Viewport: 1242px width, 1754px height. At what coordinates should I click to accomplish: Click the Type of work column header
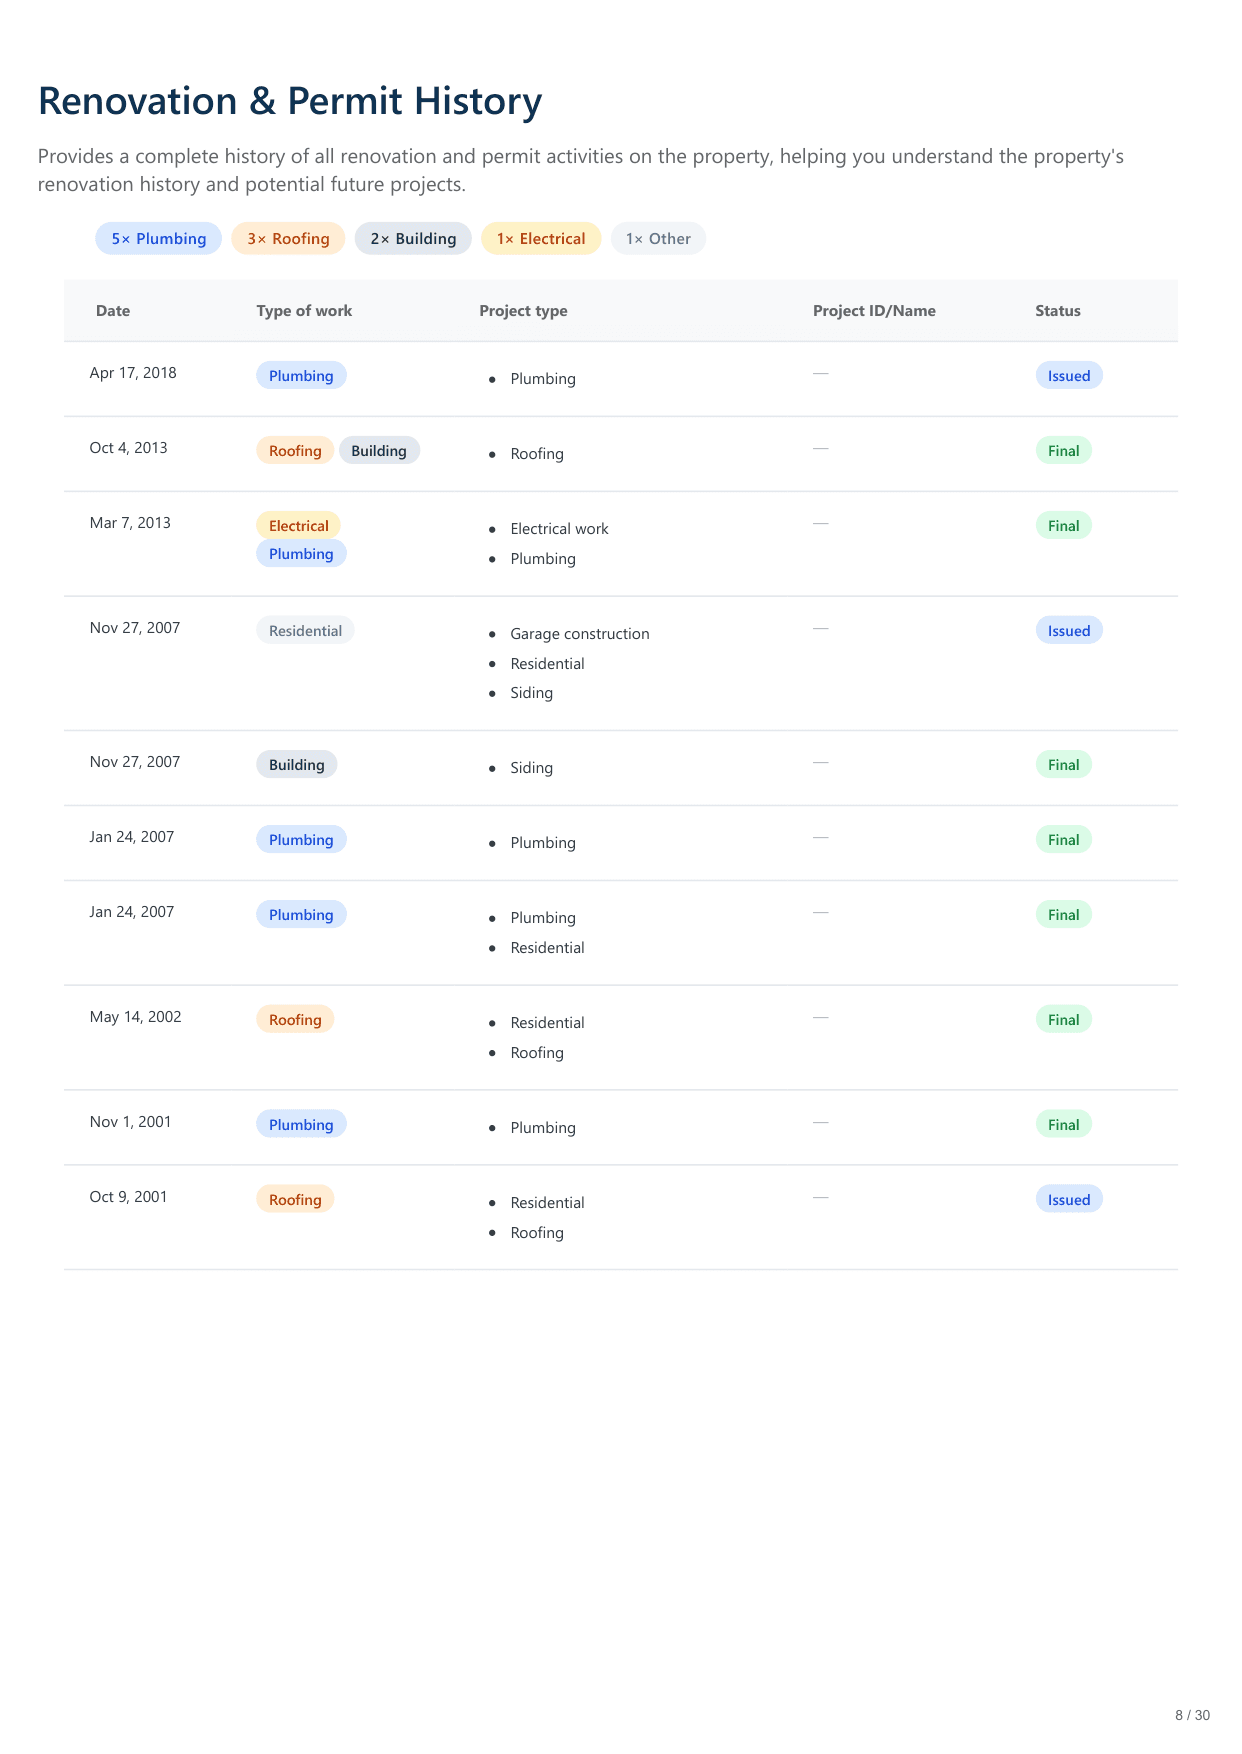coord(304,311)
